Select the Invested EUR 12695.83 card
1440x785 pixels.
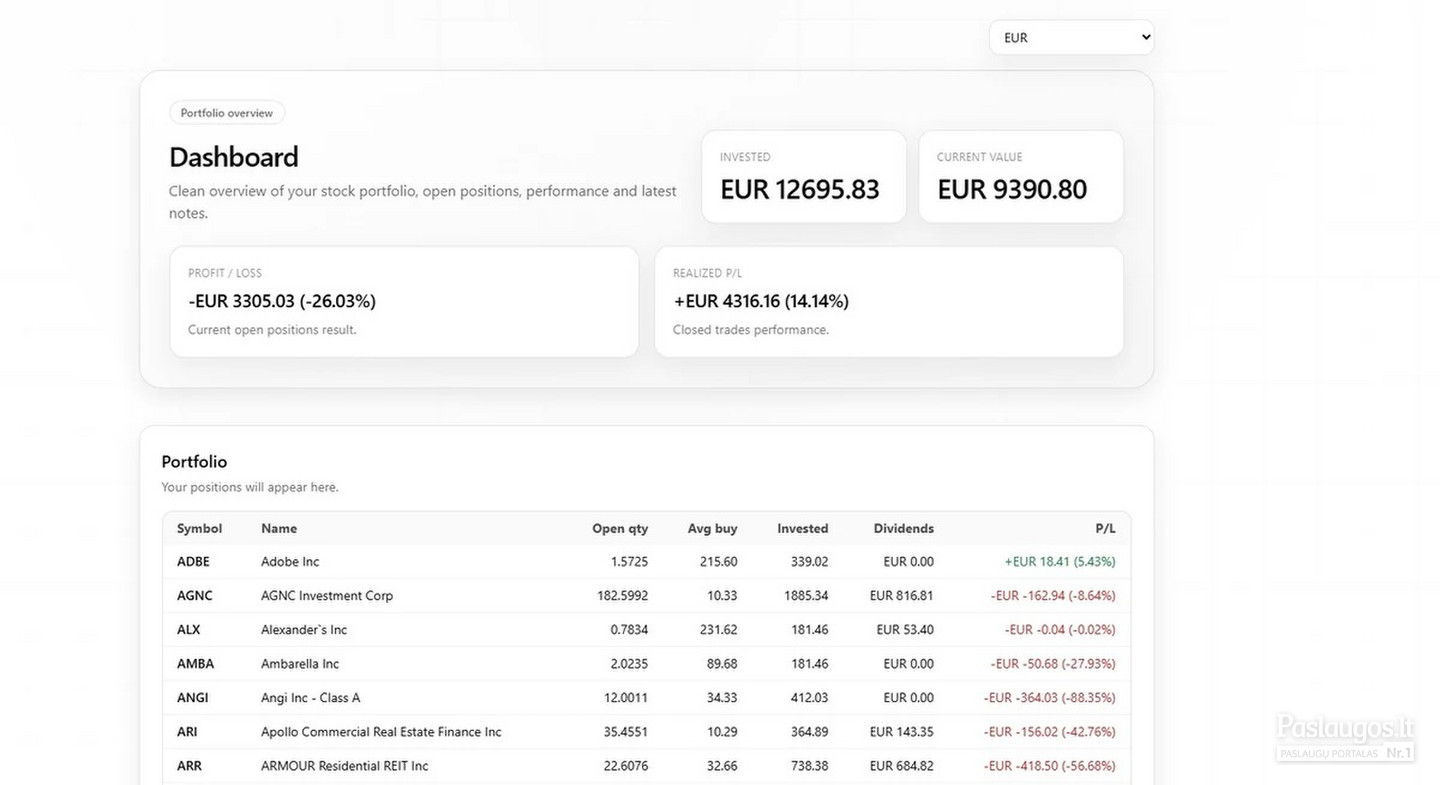tap(804, 177)
